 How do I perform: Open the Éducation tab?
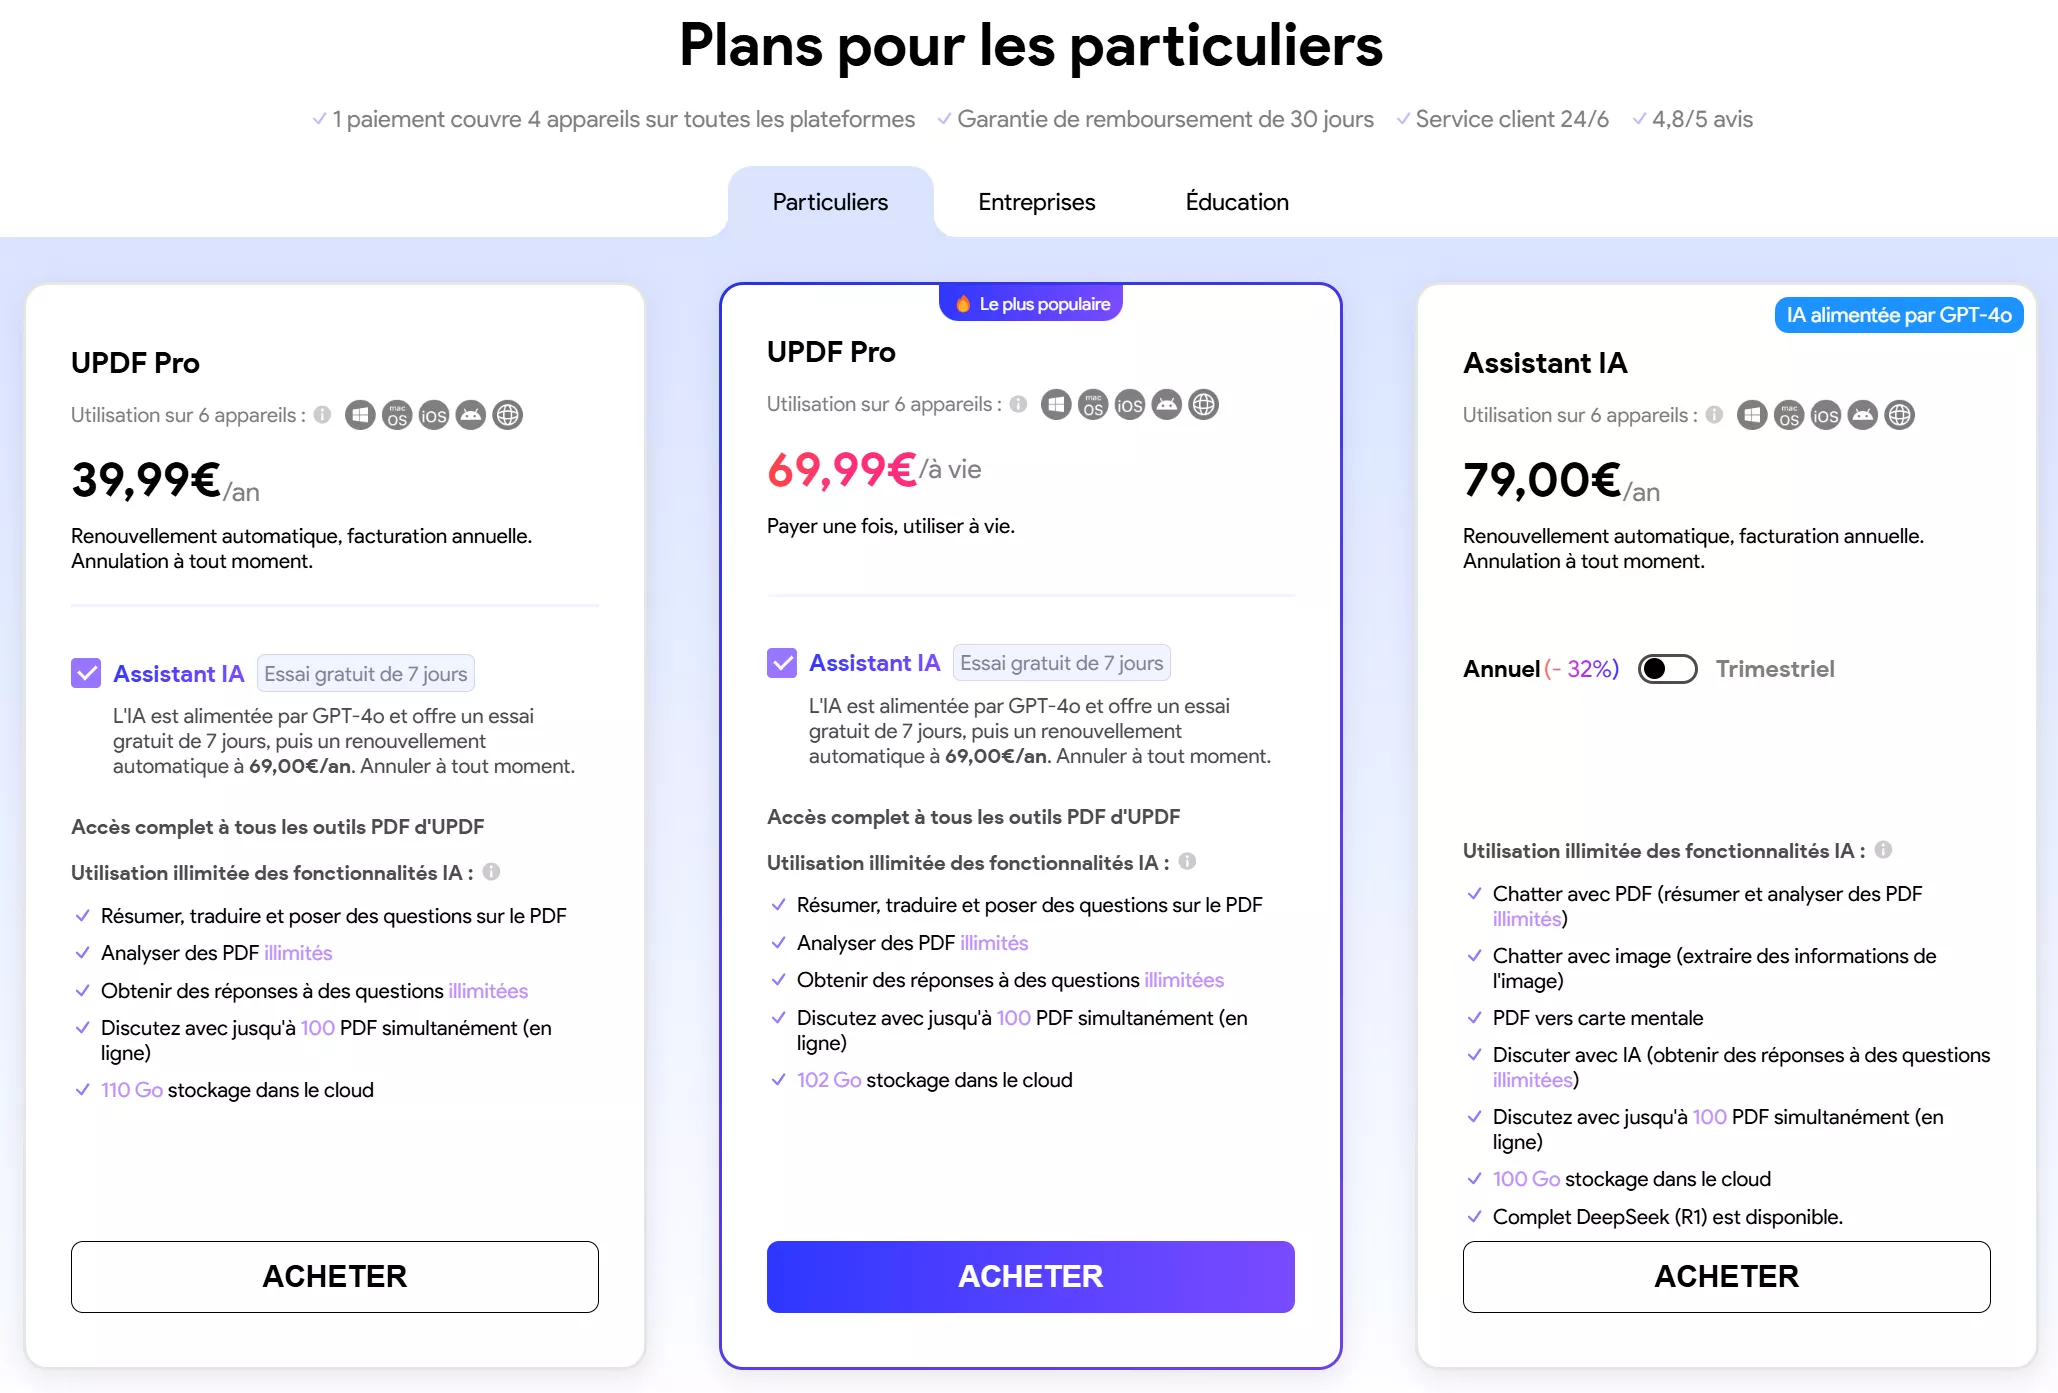1237,202
